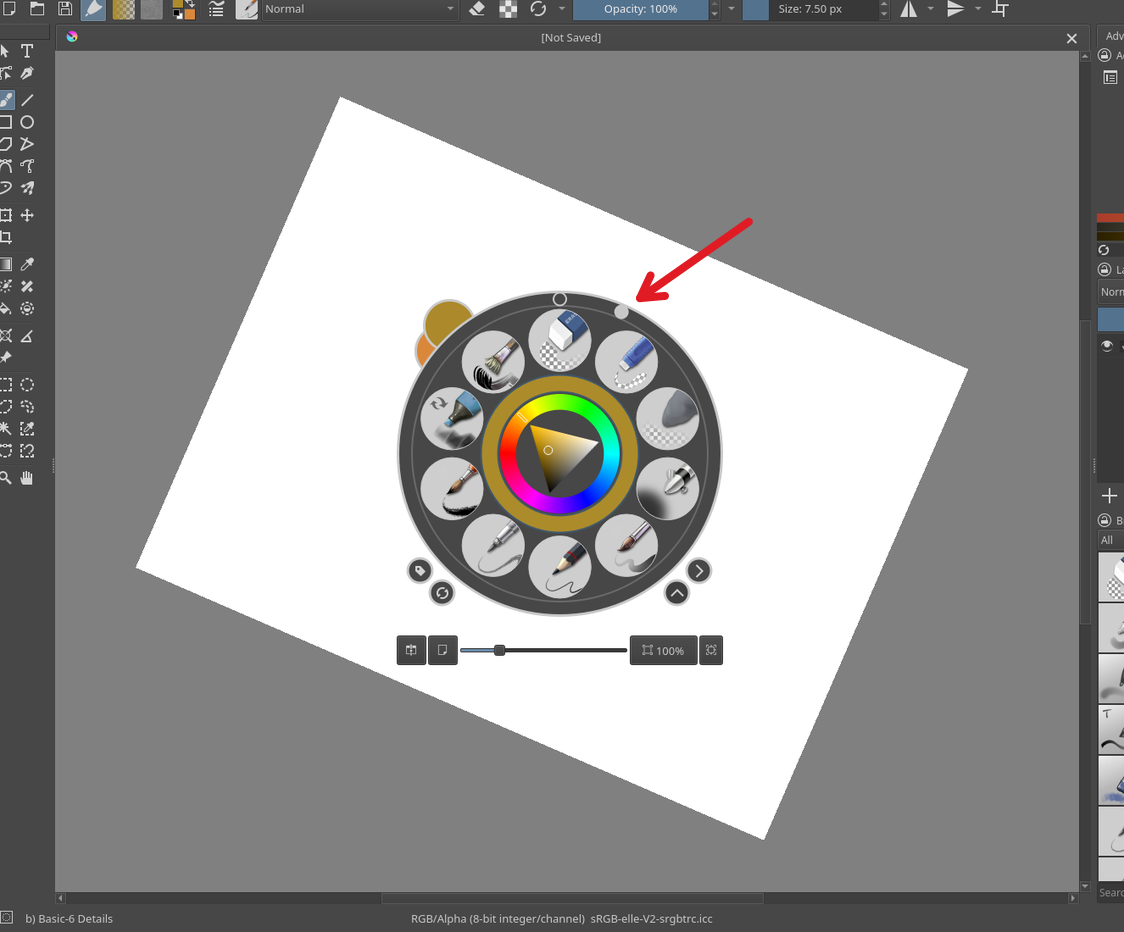
Task: Select the Ellipse tool
Action: coord(27,122)
